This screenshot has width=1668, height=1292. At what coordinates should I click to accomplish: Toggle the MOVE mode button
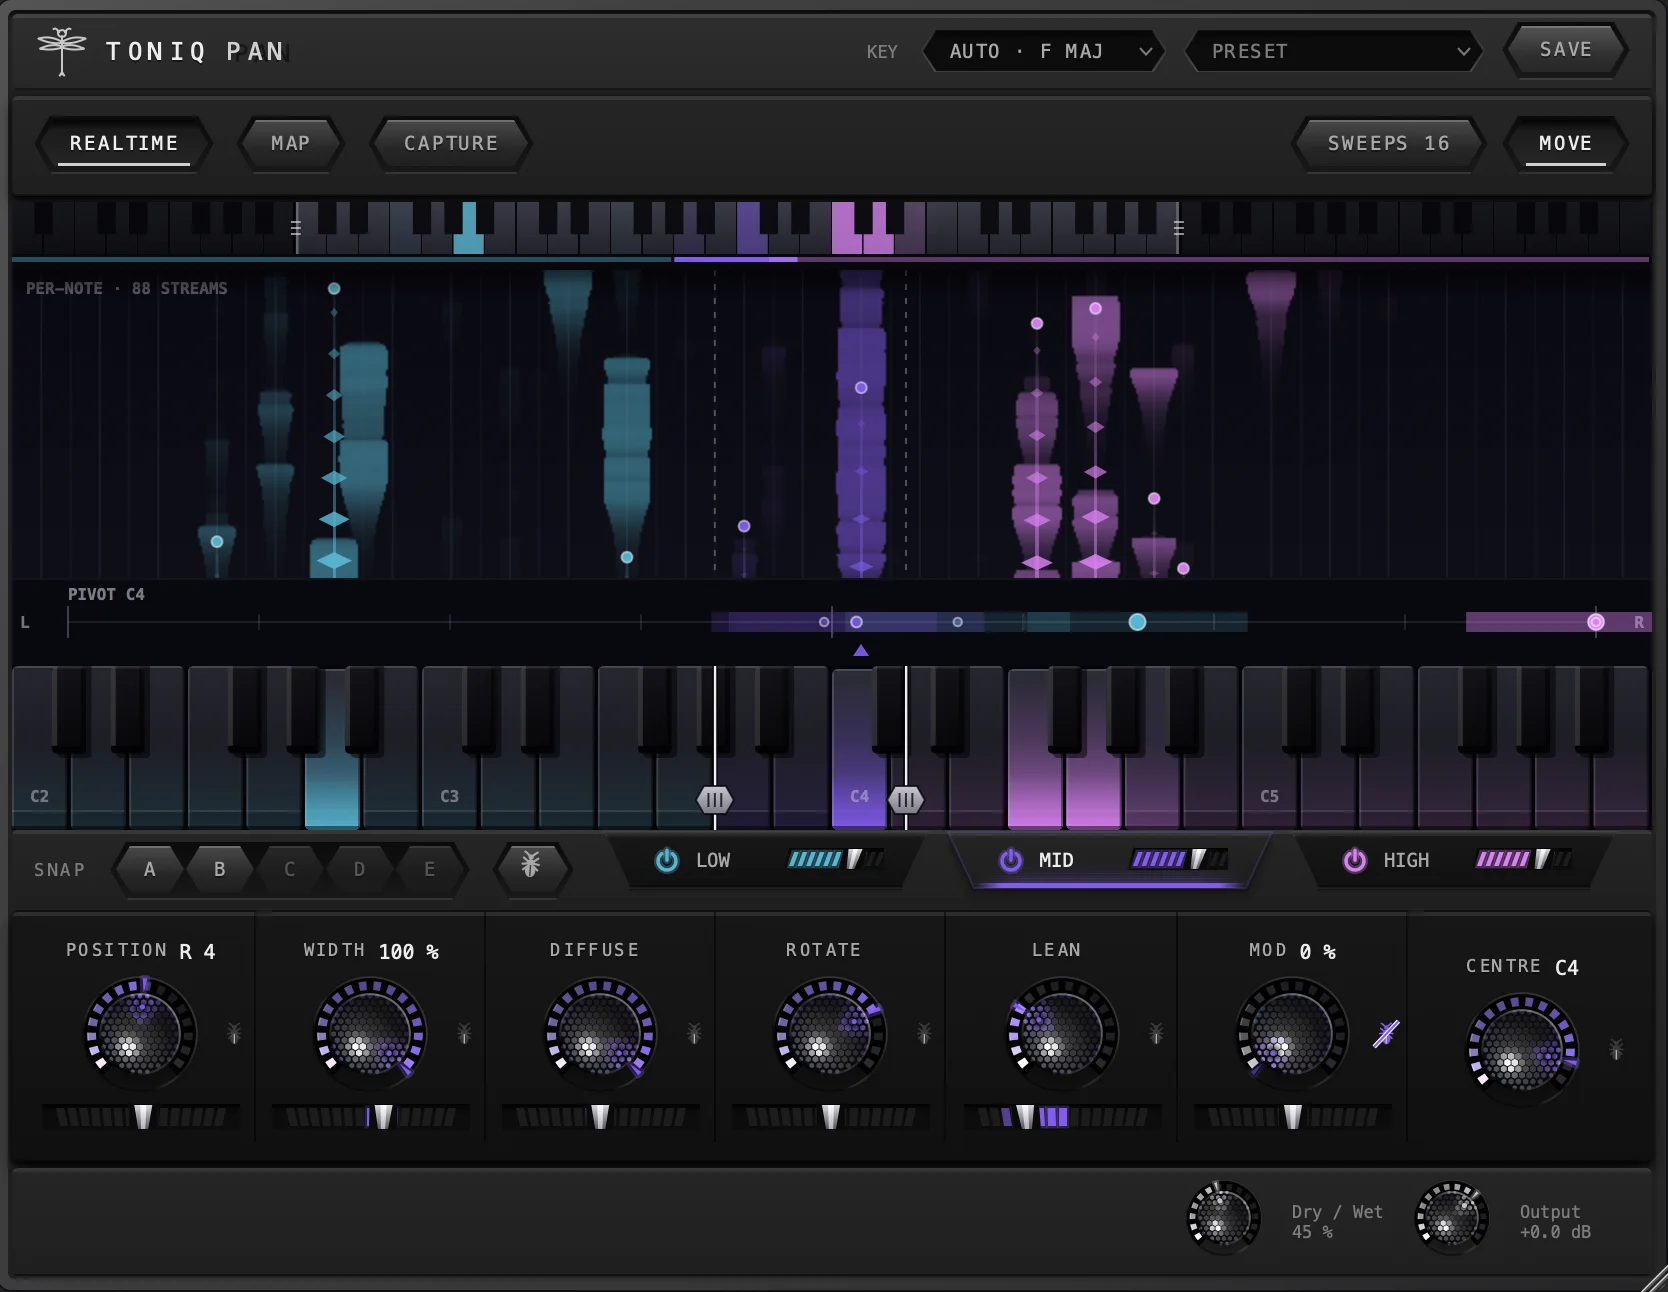pyautogui.click(x=1565, y=144)
